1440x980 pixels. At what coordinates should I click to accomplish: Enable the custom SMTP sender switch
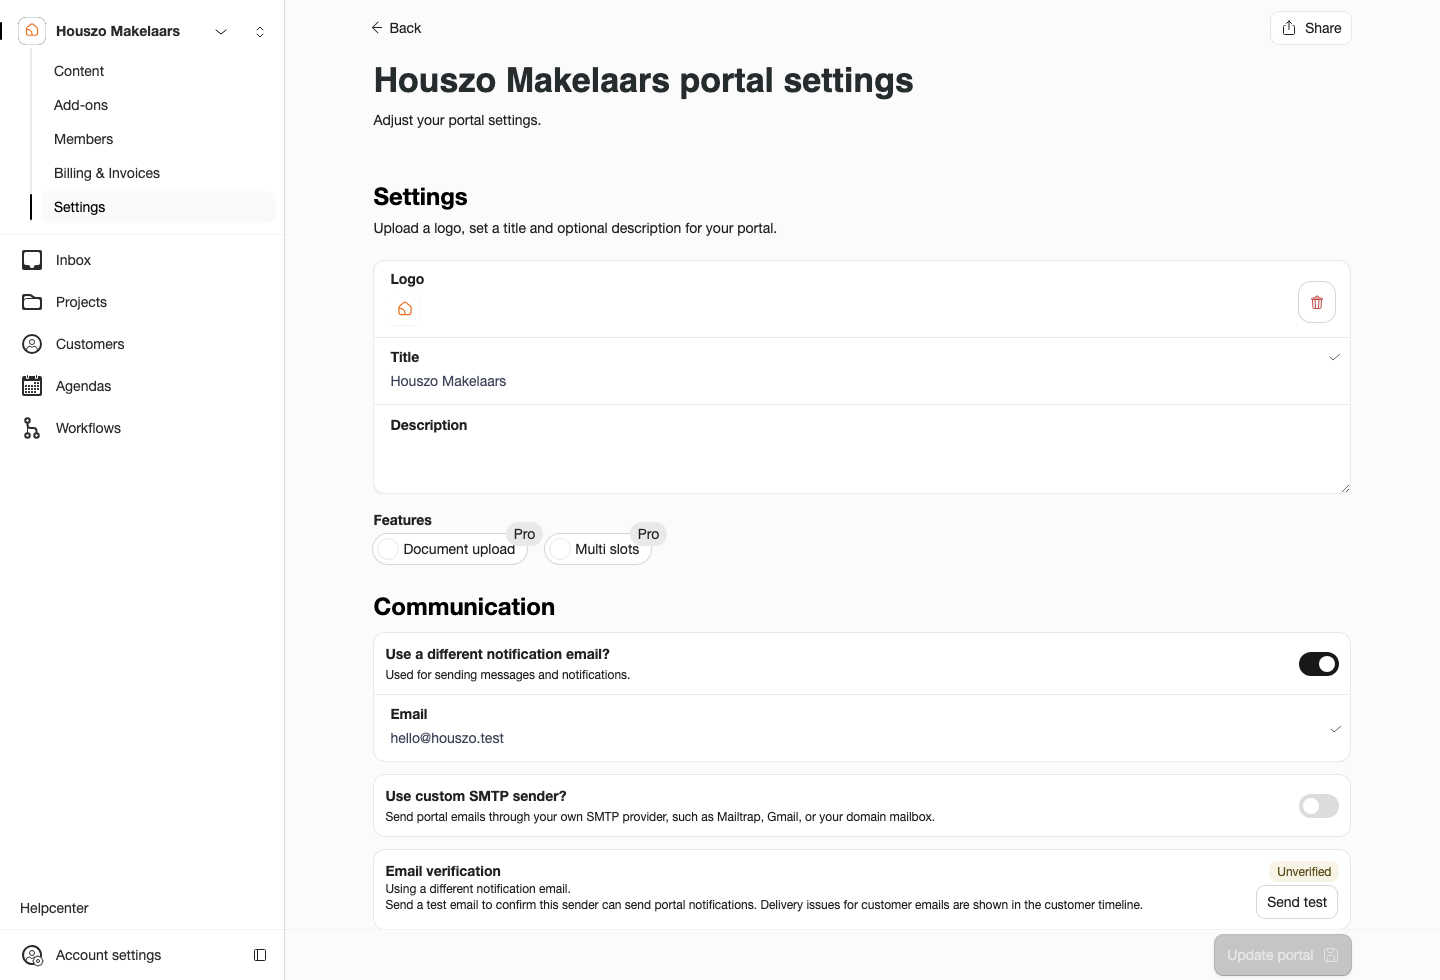click(1319, 806)
